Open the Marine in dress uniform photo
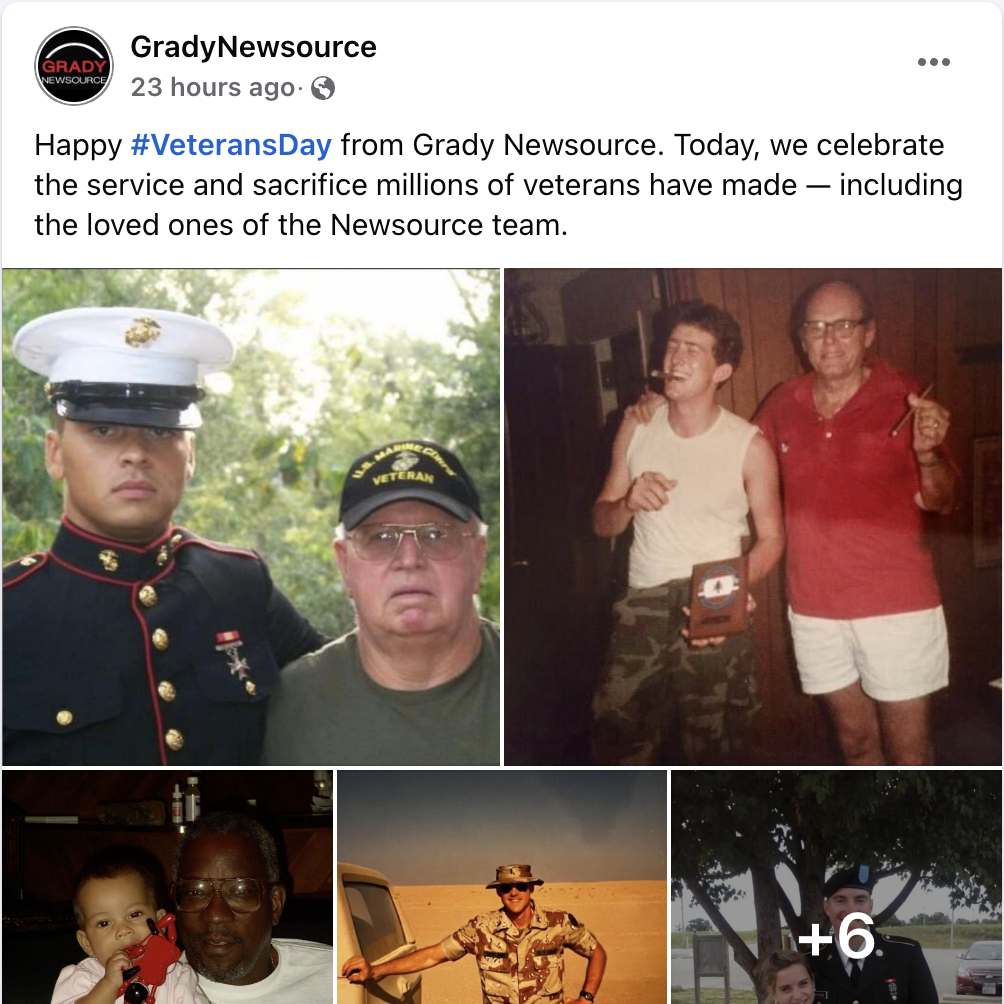This screenshot has width=1004, height=1004. click(251, 517)
